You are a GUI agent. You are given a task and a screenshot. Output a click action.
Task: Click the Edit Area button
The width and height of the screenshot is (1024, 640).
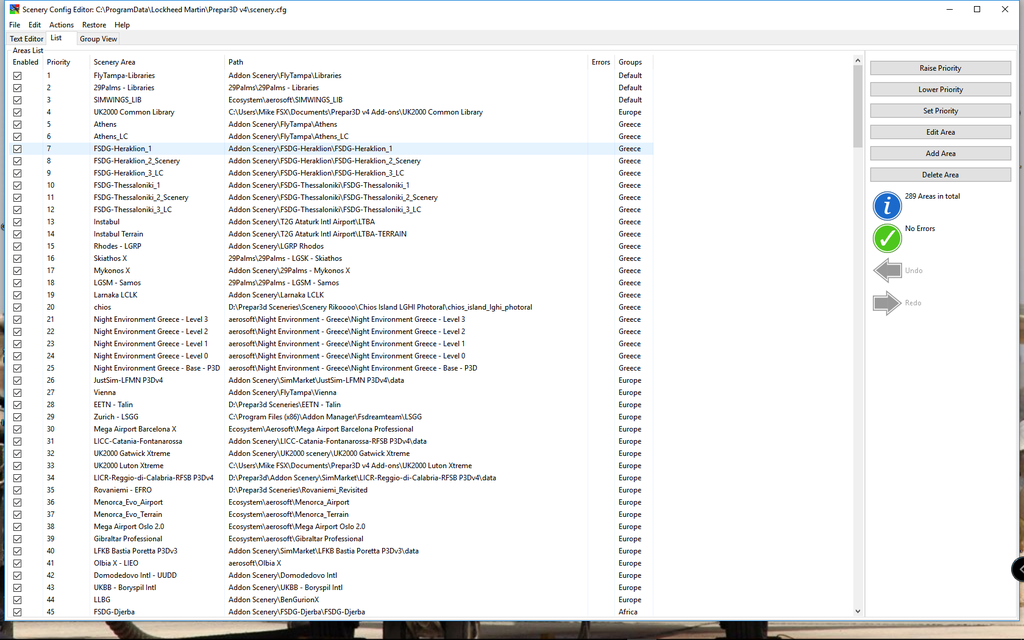tap(940, 132)
